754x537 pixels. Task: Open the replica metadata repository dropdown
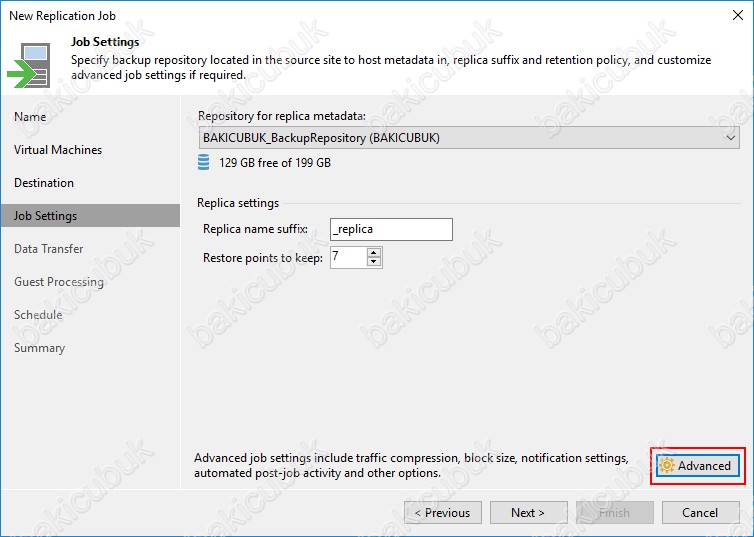pyautogui.click(x=469, y=137)
